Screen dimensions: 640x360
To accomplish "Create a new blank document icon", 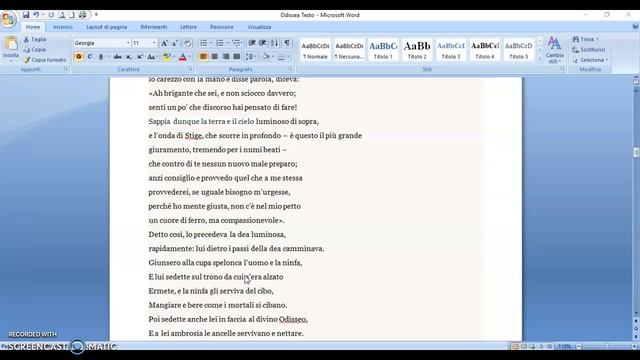I will click(72, 15).
